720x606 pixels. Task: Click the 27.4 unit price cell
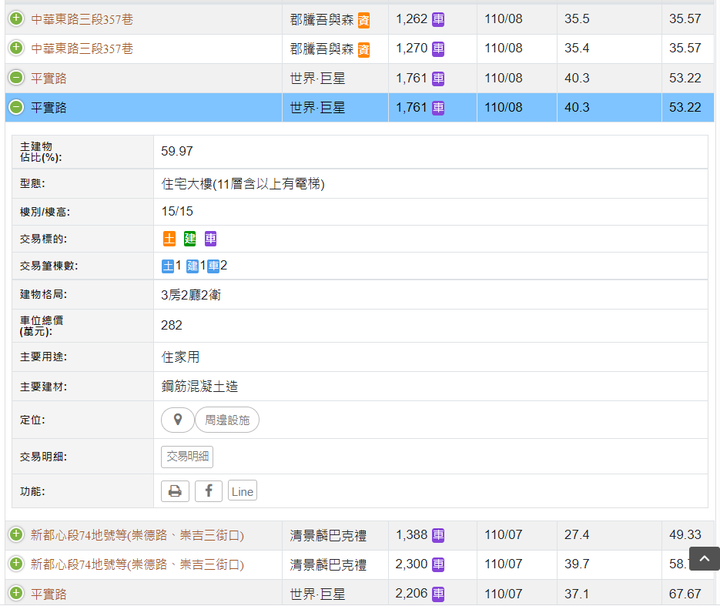(577, 535)
